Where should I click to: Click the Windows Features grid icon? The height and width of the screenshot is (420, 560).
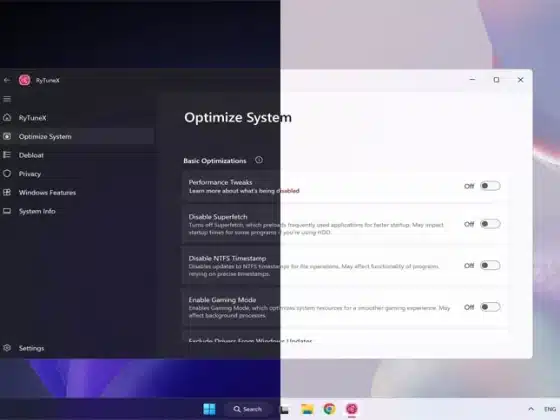(x=7, y=192)
